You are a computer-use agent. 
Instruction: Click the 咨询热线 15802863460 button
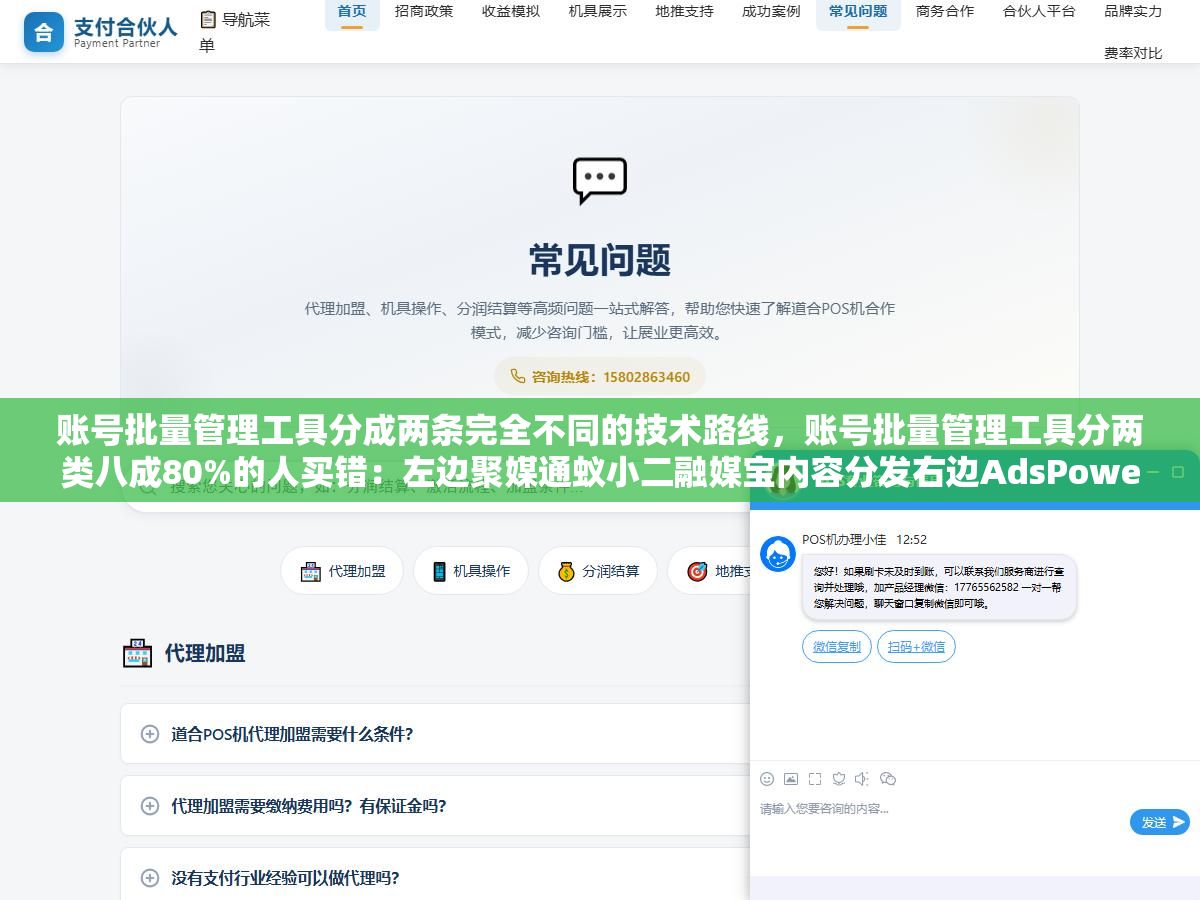pyautogui.click(x=600, y=377)
